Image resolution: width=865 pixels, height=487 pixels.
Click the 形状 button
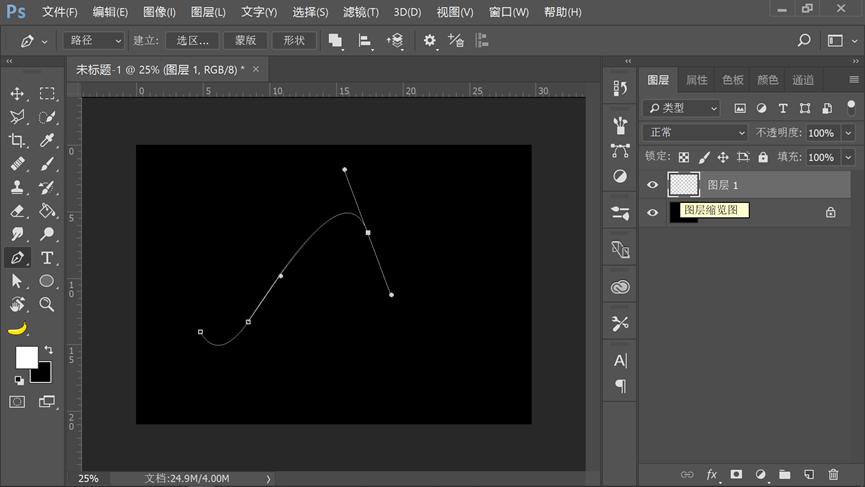pyautogui.click(x=294, y=40)
